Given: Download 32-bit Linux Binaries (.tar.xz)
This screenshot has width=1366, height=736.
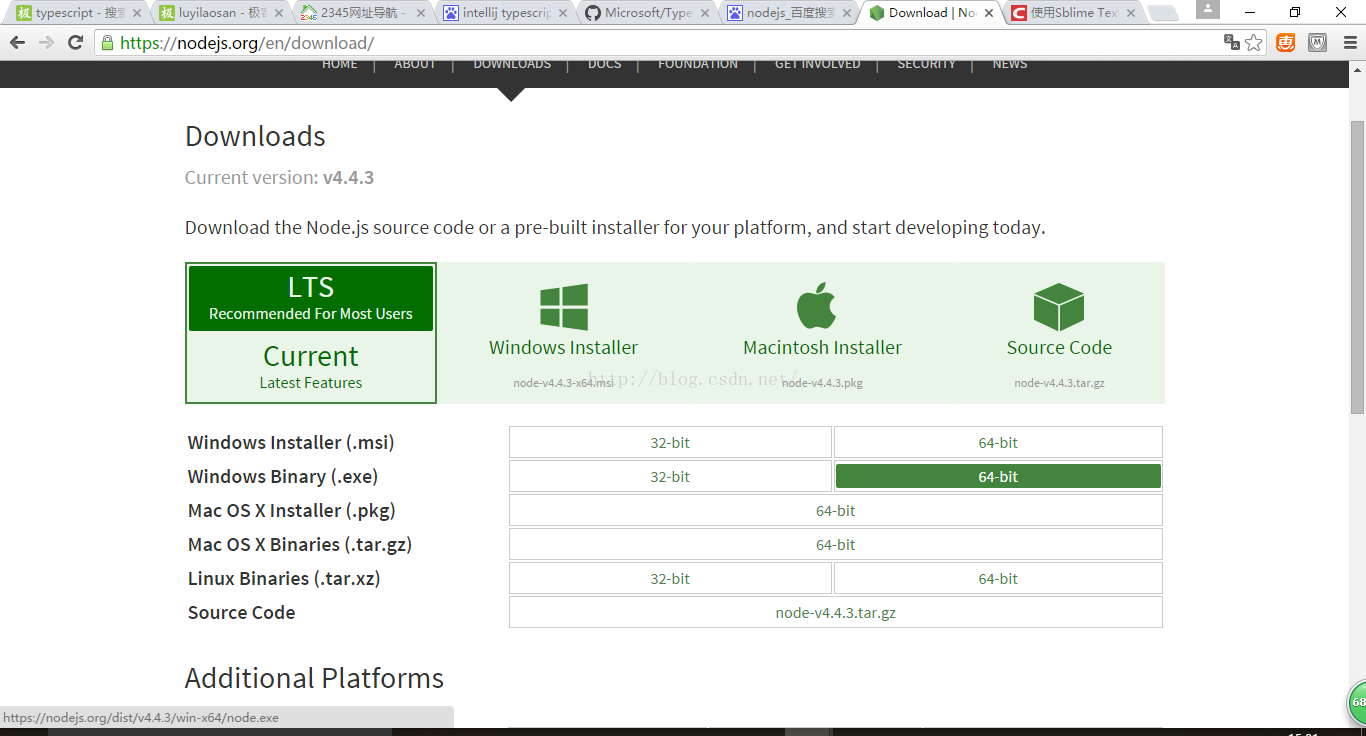Looking at the screenshot, I should click(670, 578).
